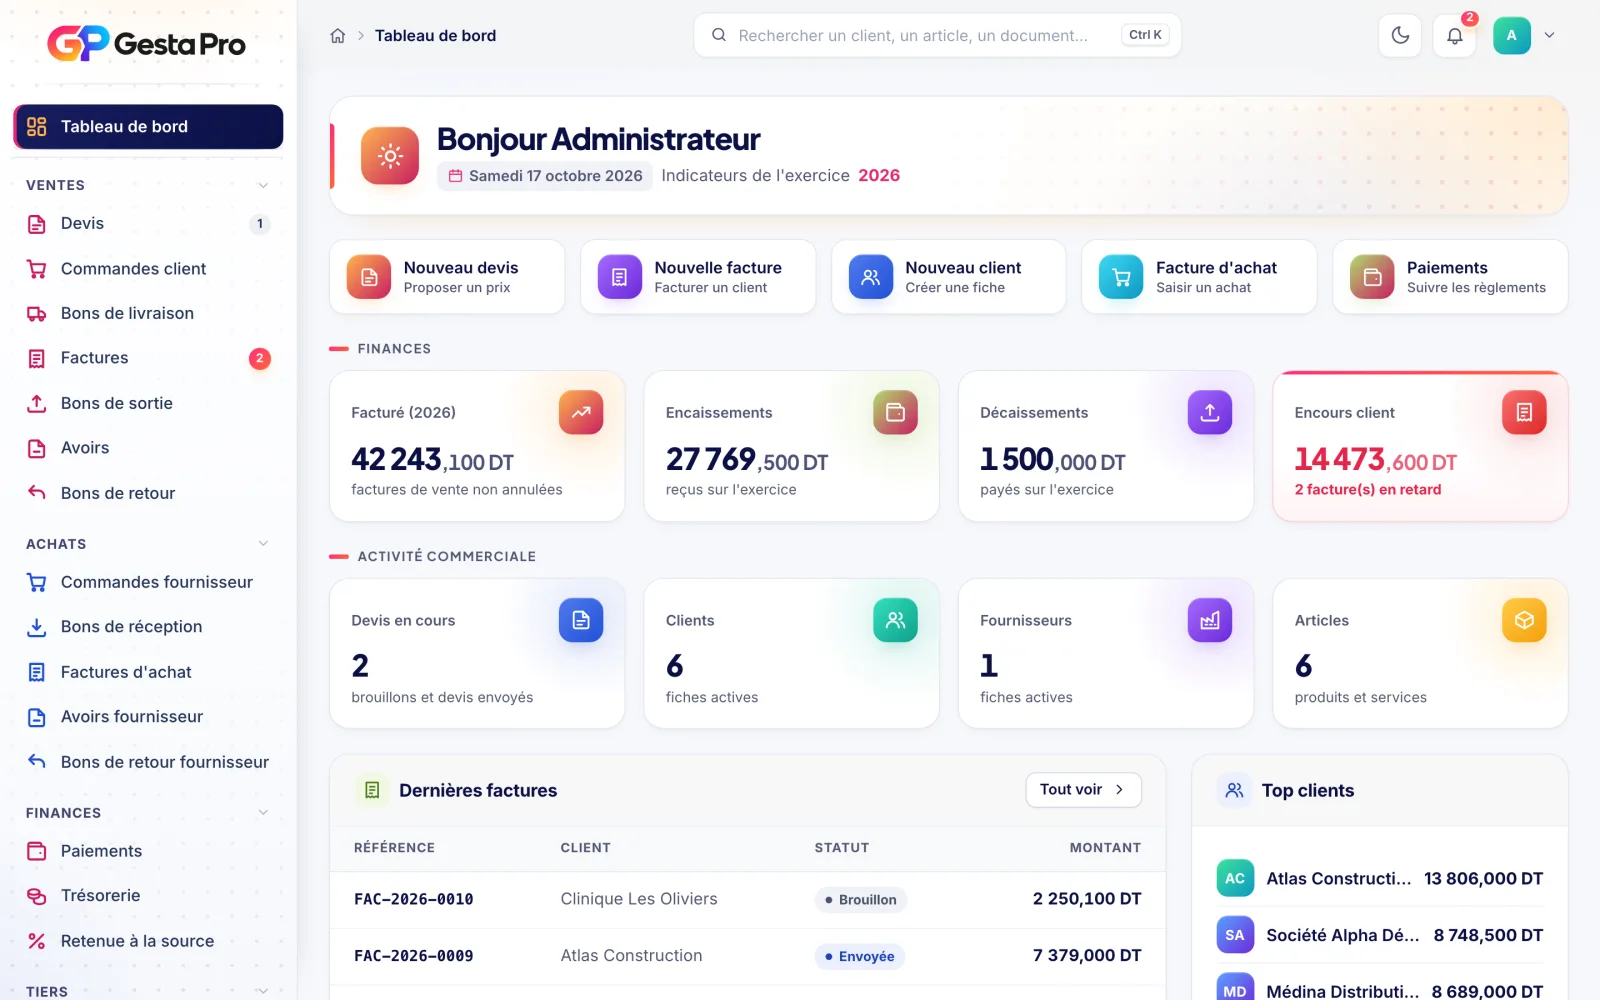The image size is (1600, 1000).
Task: Click the Retenue à la source percent icon
Action: tap(37, 941)
